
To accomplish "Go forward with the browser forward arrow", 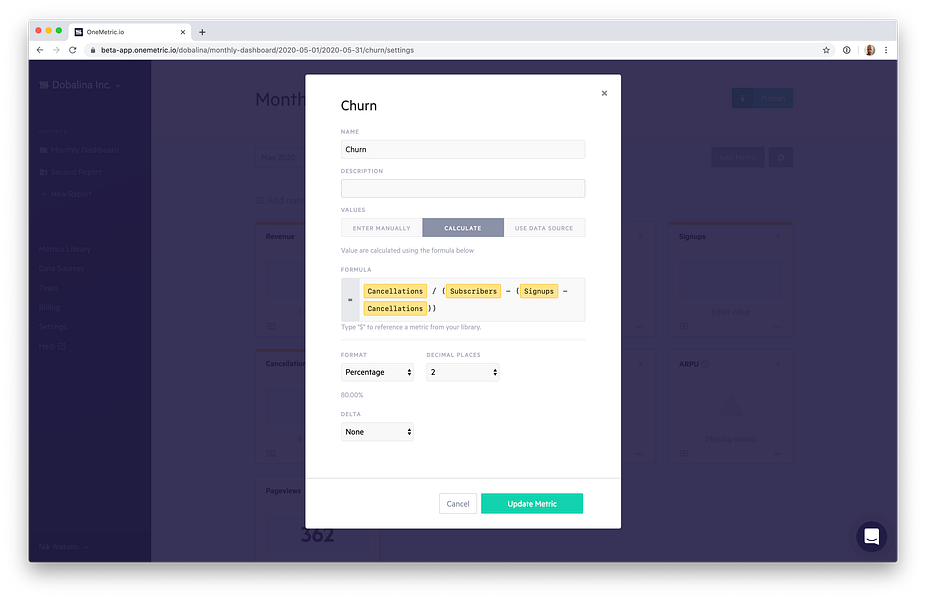I will click(56, 50).
